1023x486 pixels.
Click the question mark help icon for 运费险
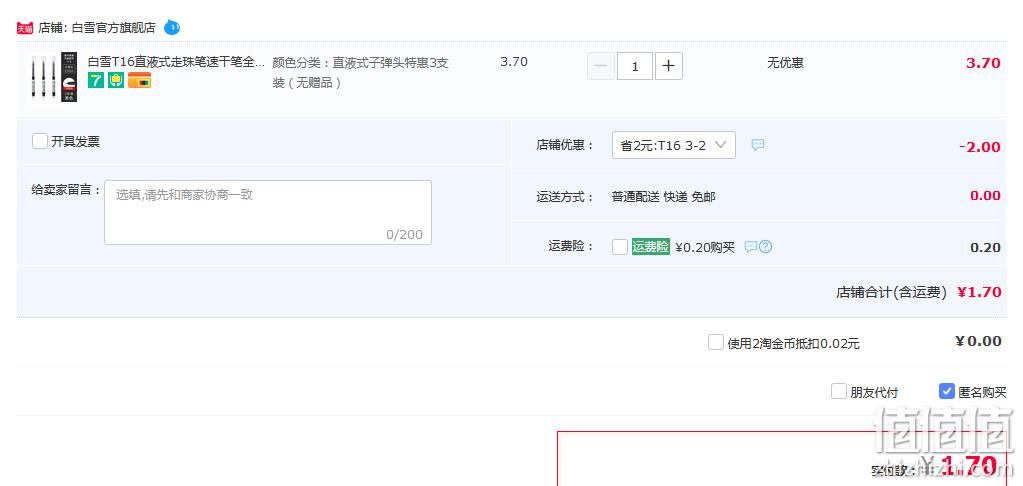766,247
